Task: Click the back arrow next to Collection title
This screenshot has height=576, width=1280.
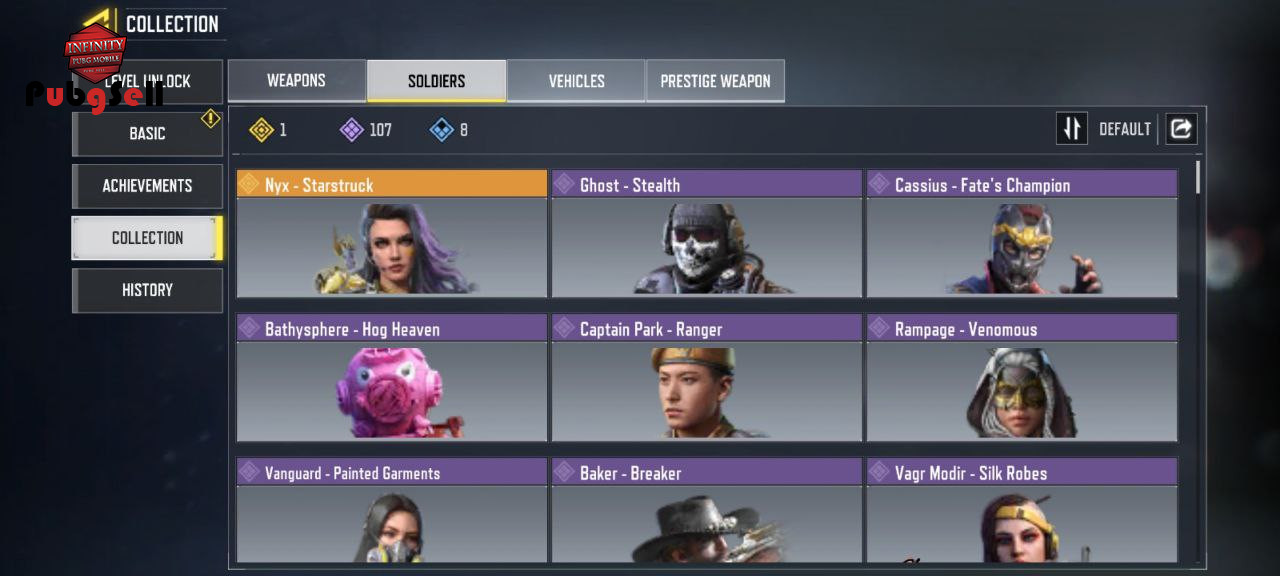Action: pyautogui.click(x=100, y=21)
